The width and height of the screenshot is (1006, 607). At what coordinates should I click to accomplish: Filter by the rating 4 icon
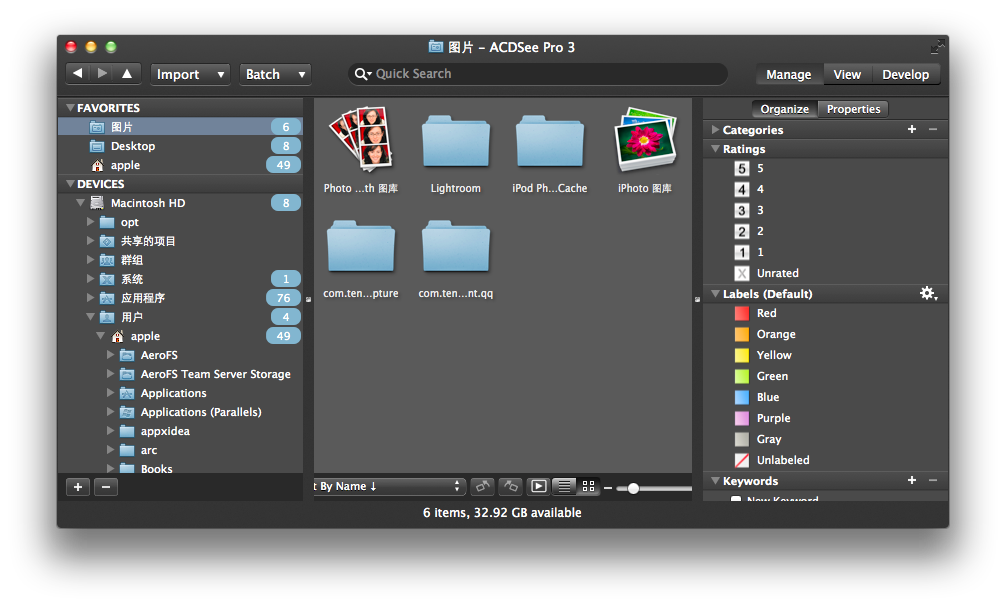(742, 189)
